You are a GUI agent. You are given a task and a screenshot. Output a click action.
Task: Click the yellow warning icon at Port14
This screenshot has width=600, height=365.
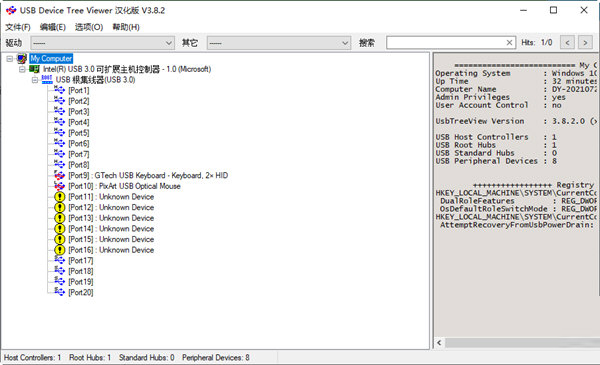[x=59, y=228]
